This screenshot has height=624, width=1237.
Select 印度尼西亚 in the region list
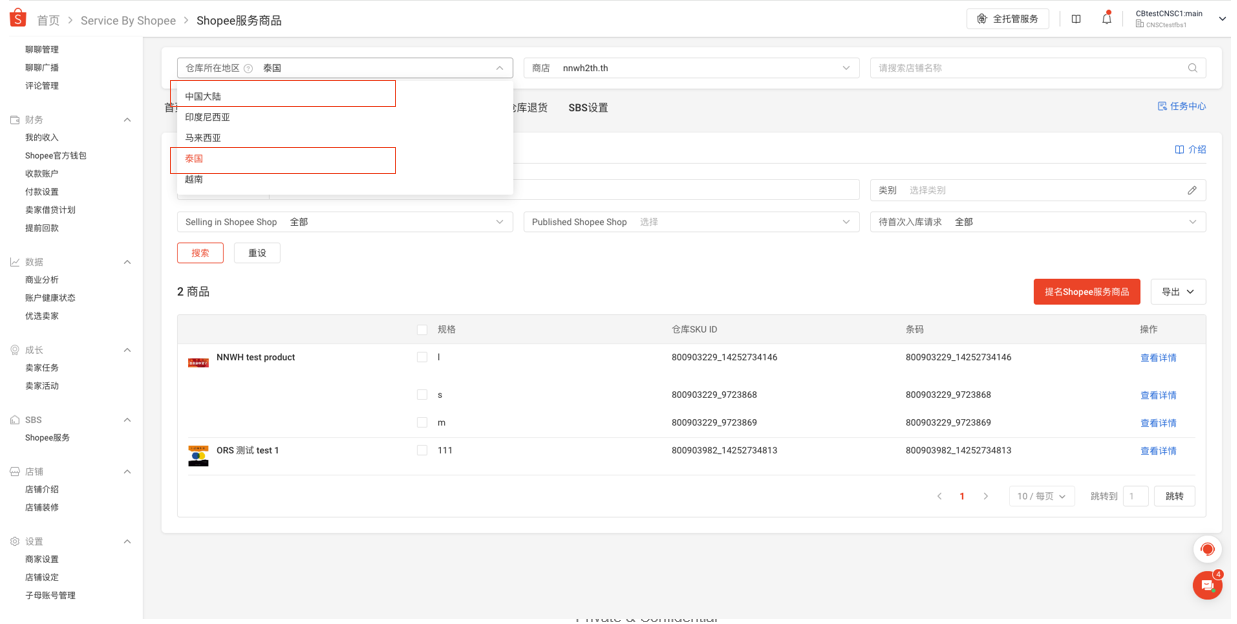coord(345,117)
